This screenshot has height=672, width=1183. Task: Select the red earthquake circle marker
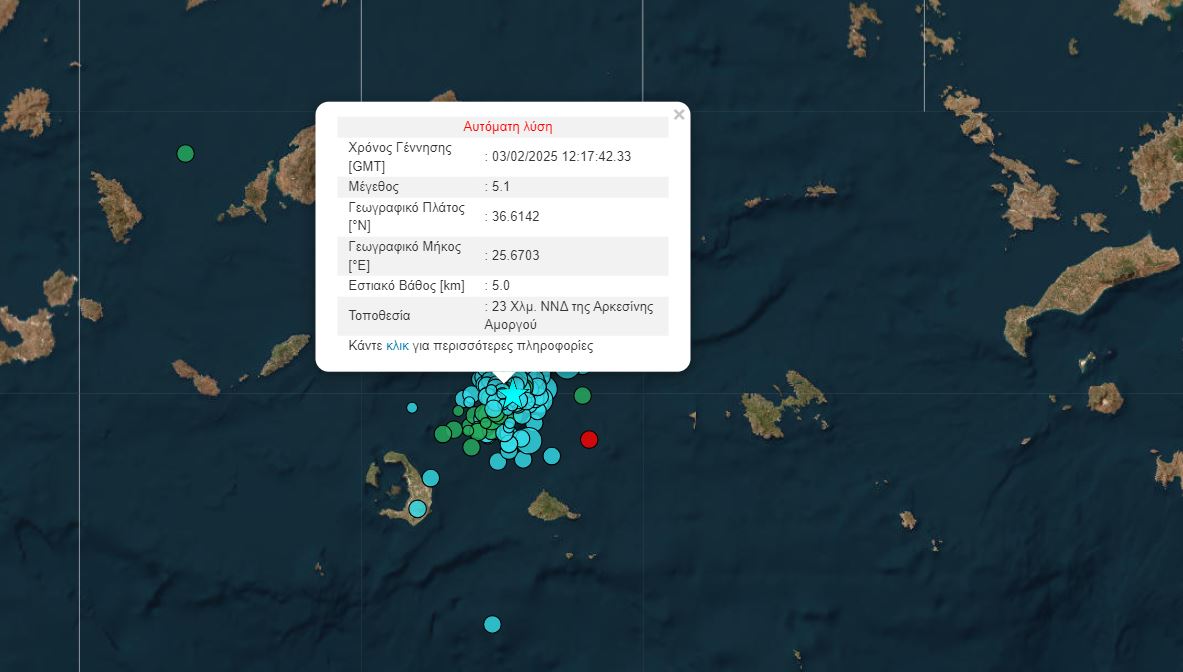point(589,439)
